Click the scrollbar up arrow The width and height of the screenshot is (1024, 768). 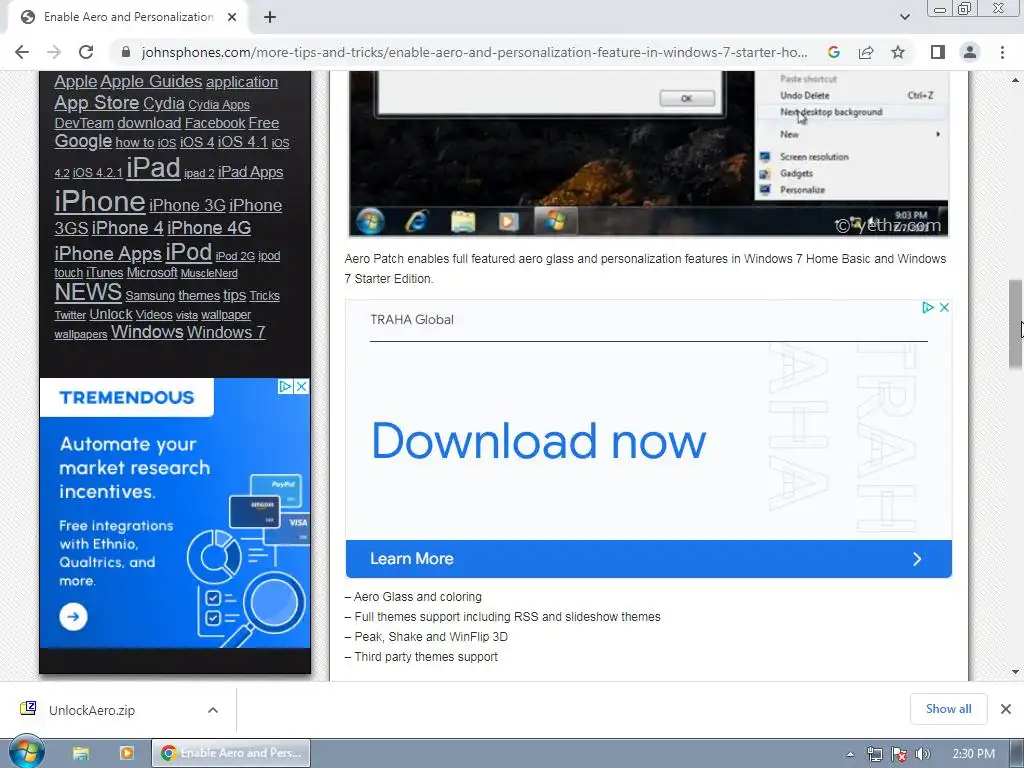(x=1015, y=80)
